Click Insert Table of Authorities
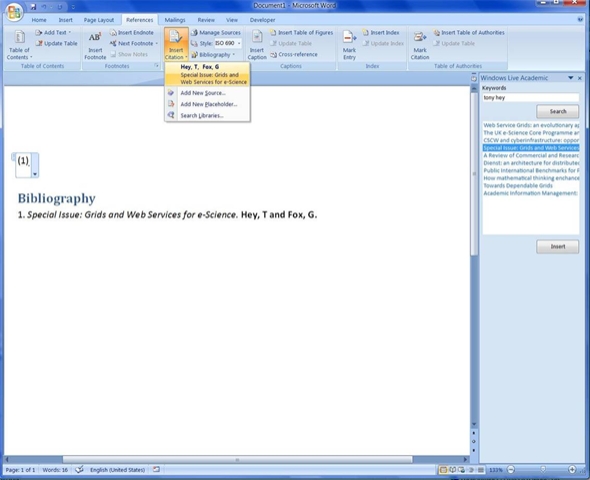 [x=469, y=32]
